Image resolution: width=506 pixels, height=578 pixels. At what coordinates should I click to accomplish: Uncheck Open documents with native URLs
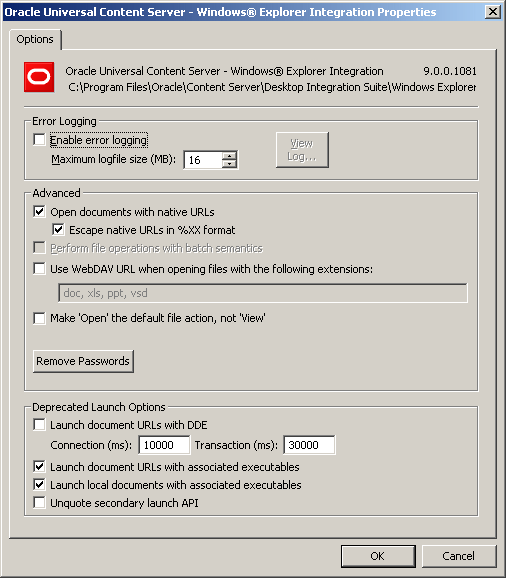pyautogui.click(x=39, y=212)
